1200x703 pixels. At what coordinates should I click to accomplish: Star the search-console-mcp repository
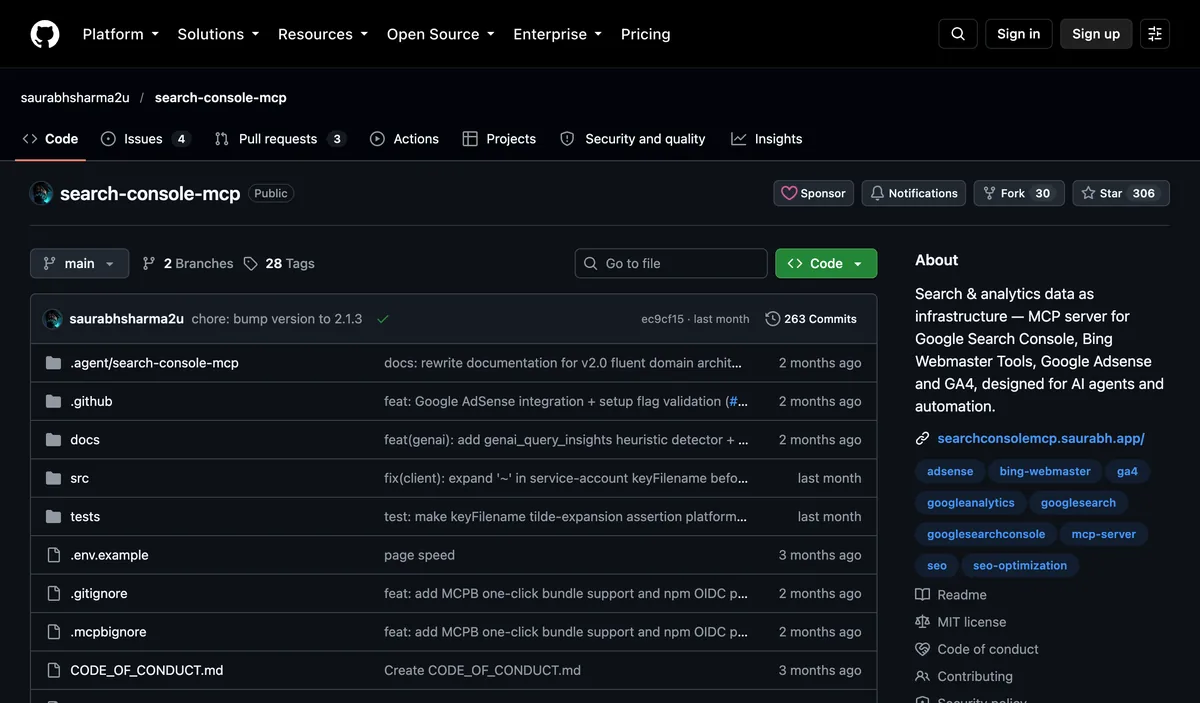click(1121, 193)
